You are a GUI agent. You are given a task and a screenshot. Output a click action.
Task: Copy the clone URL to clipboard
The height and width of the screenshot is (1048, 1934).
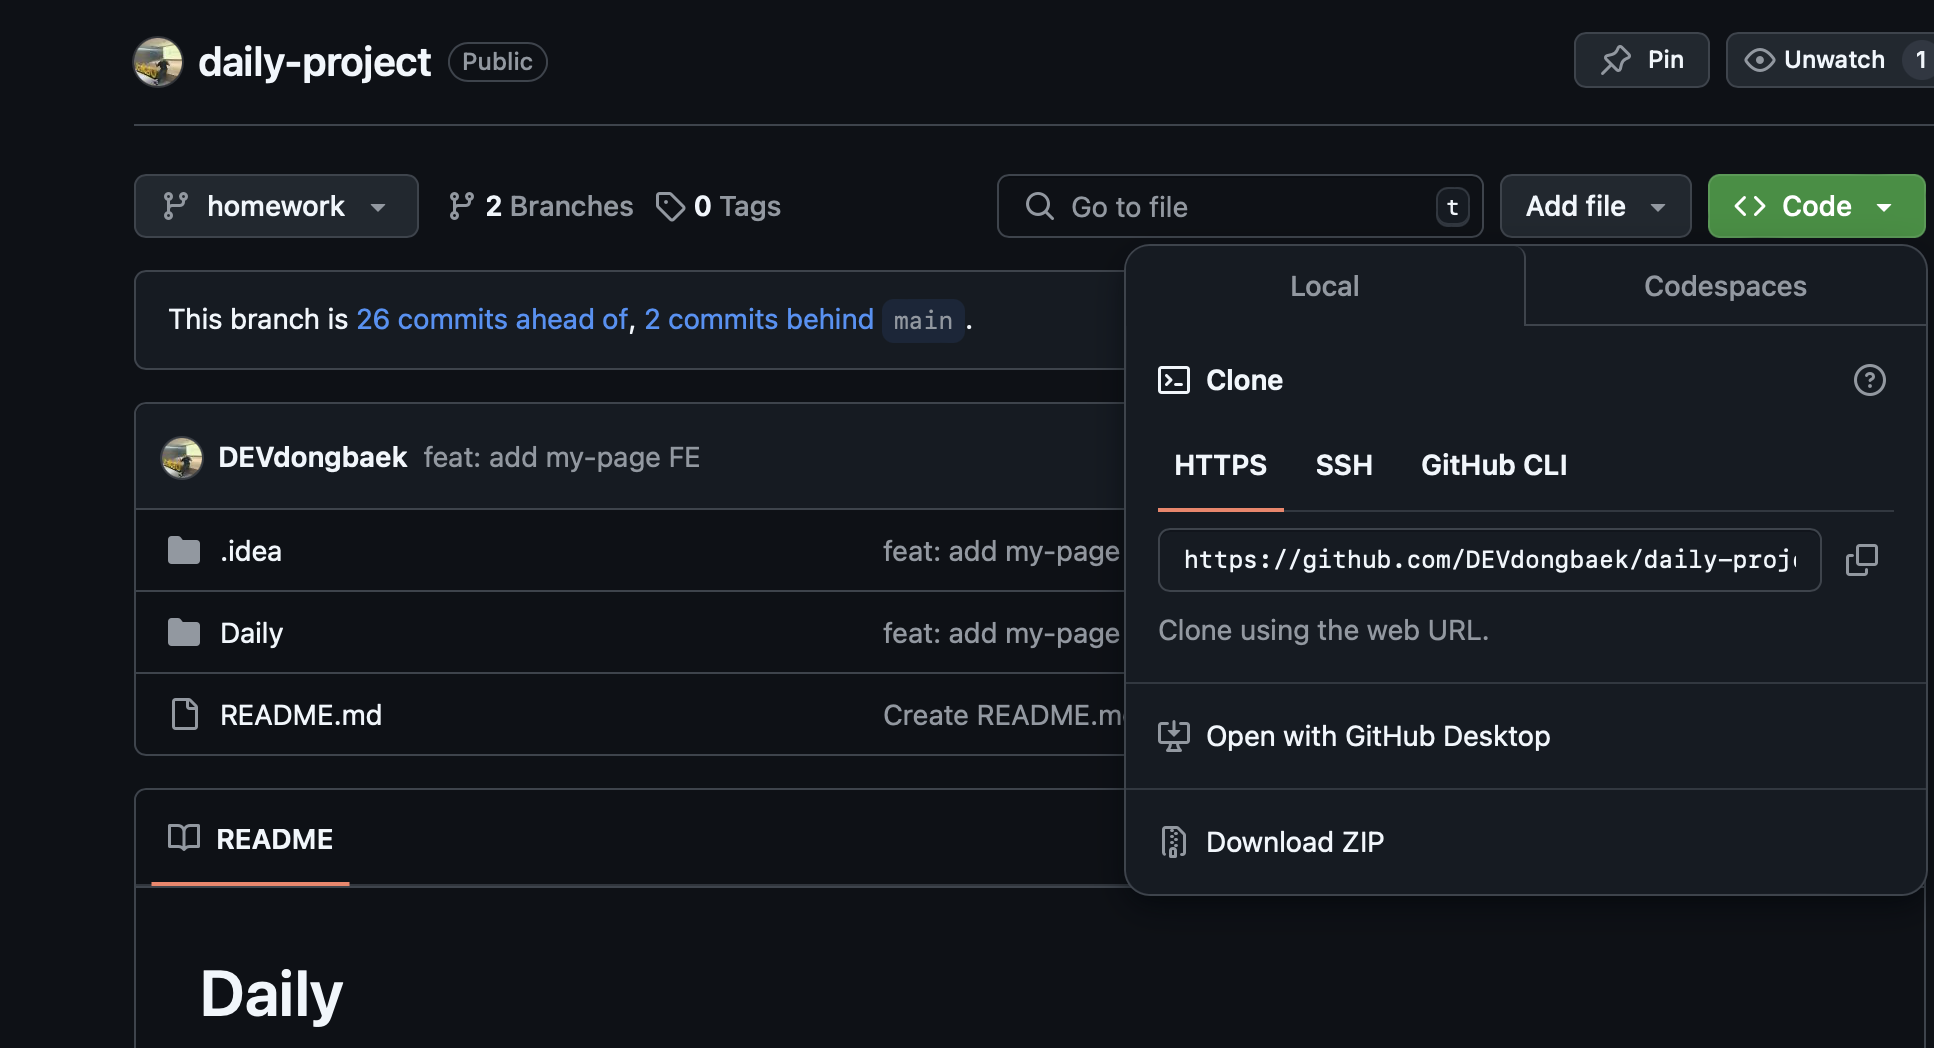point(1861,560)
